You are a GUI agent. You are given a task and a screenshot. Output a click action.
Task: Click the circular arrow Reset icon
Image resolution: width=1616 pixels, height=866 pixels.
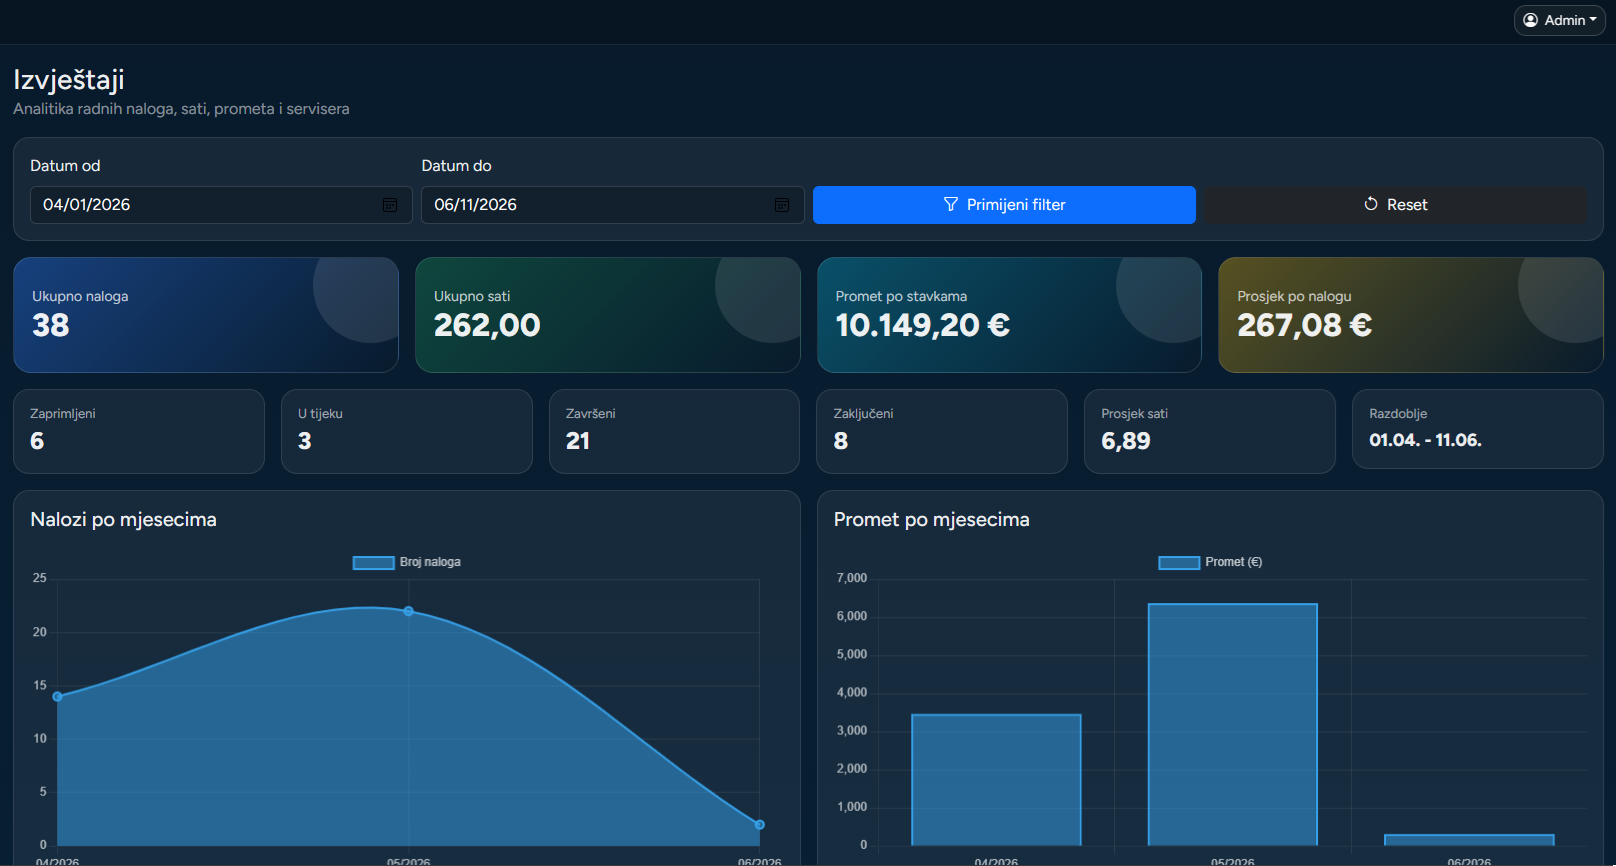click(1371, 204)
